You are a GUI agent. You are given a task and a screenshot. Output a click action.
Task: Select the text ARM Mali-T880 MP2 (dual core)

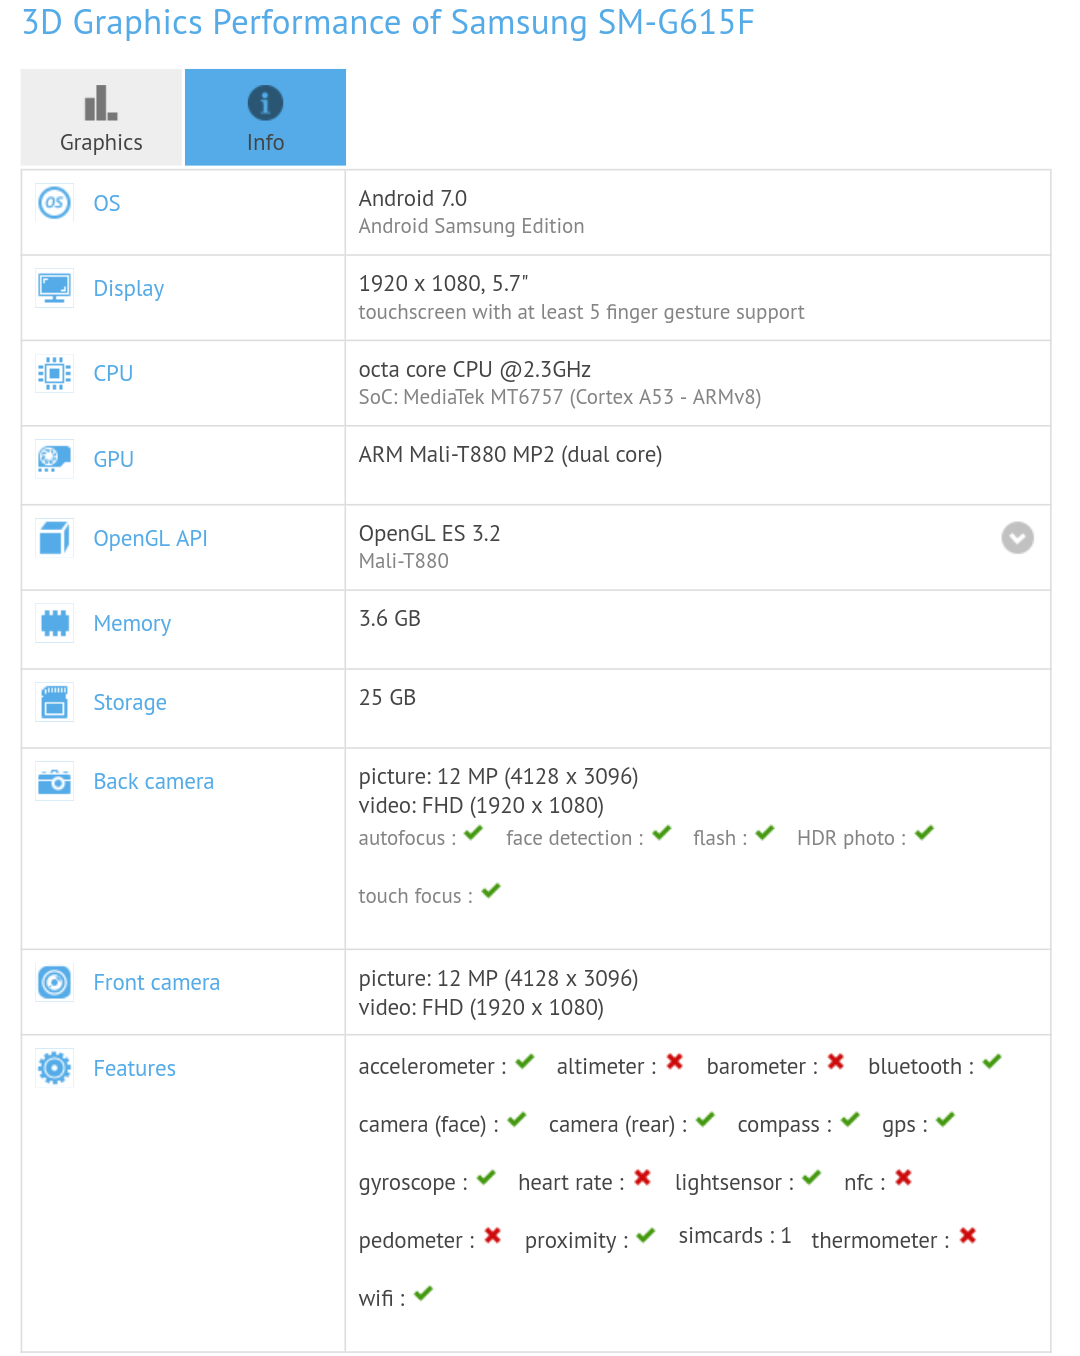pos(510,455)
